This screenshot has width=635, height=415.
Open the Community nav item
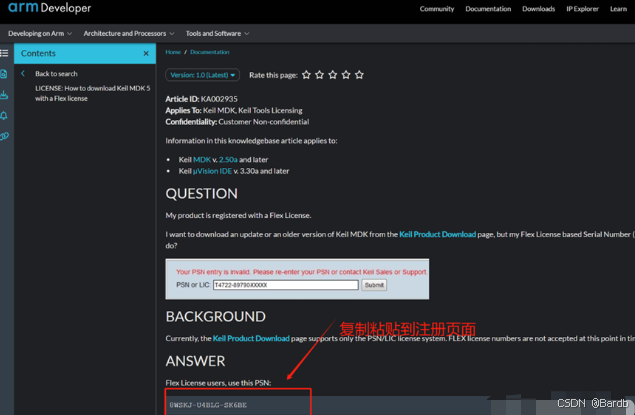437,9
